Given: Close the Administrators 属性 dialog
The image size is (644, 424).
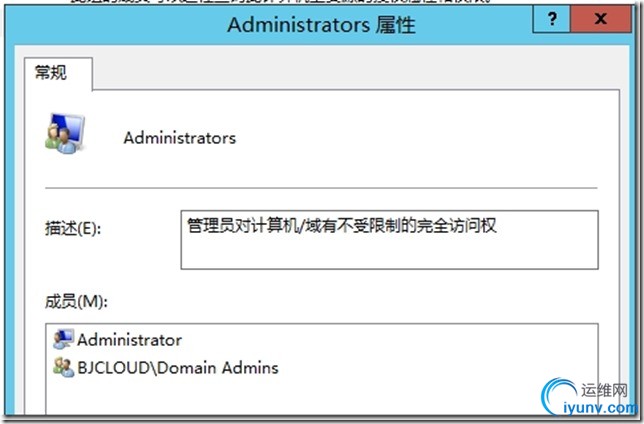Looking at the screenshot, I should coord(600,19).
